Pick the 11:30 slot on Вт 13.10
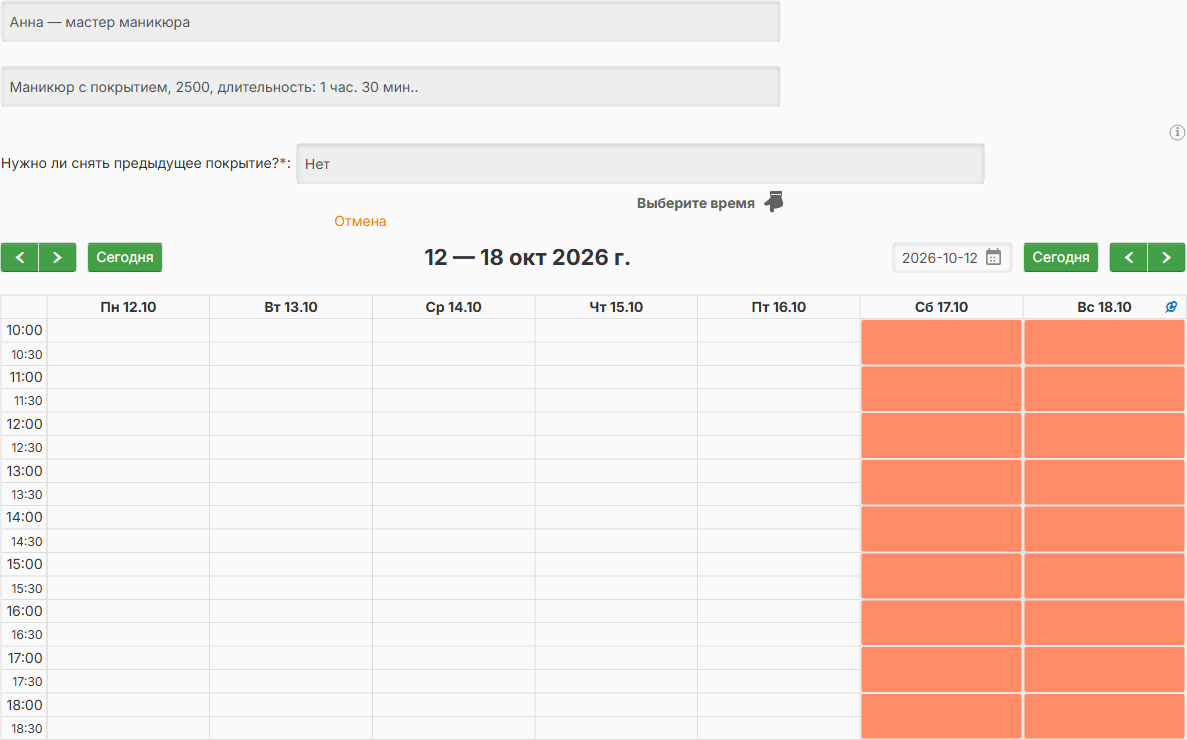Screen dimensions: 1187x740 click(x=291, y=401)
